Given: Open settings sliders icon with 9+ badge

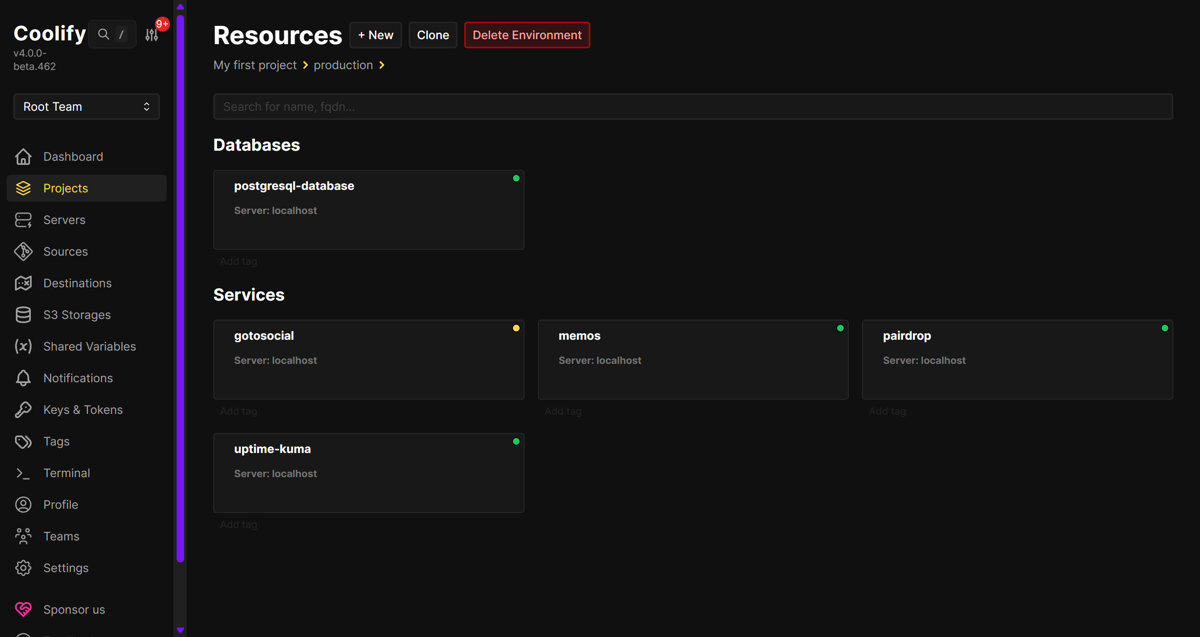Looking at the screenshot, I should 152,34.
